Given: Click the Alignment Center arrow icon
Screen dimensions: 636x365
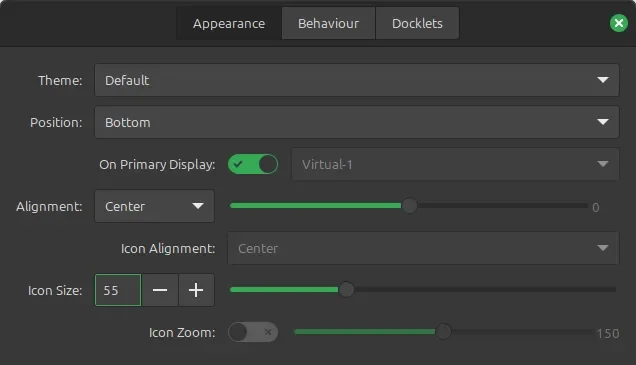Looking at the screenshot, I should (198, 206).
